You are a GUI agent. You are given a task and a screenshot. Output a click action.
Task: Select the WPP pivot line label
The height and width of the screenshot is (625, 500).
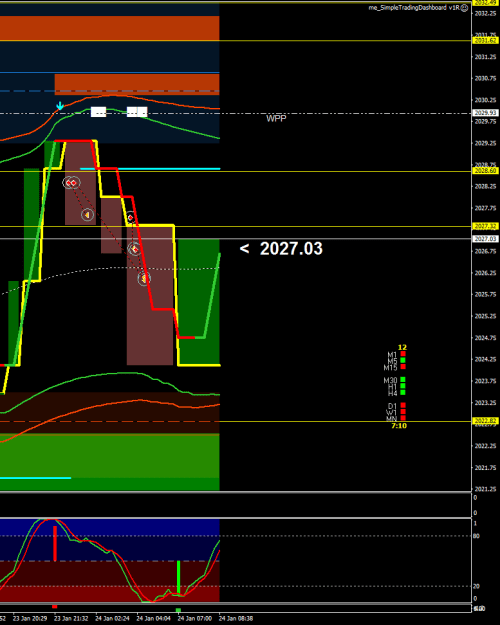coord(276,118)
